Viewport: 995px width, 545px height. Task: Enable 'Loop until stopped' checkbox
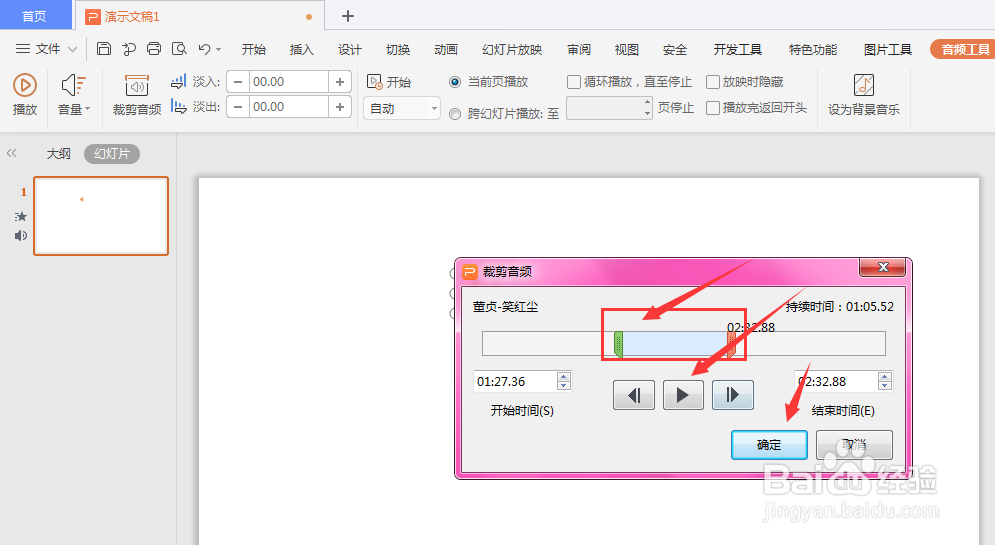574,82
